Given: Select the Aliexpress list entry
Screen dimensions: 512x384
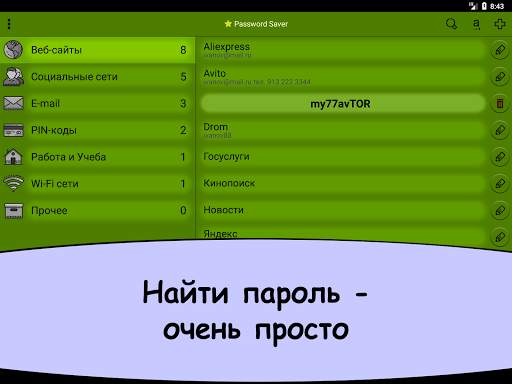Looking at the screenshot, I should [x=343, y=50].
